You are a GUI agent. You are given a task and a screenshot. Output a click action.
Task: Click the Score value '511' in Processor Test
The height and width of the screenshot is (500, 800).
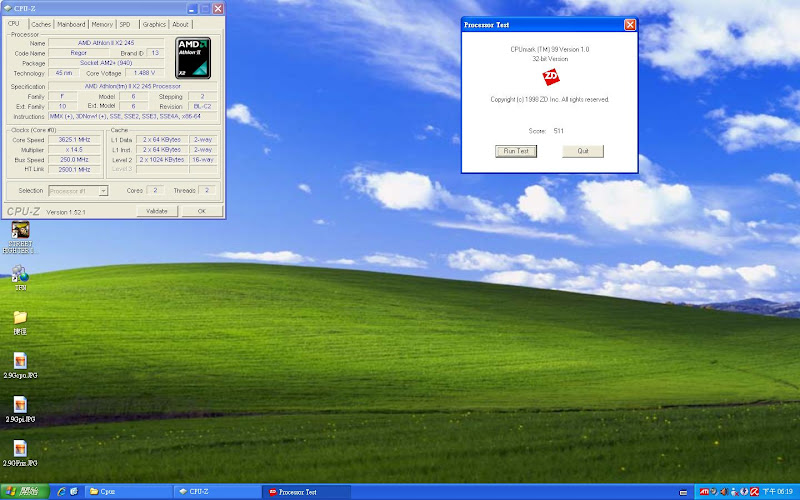[559, 131]
